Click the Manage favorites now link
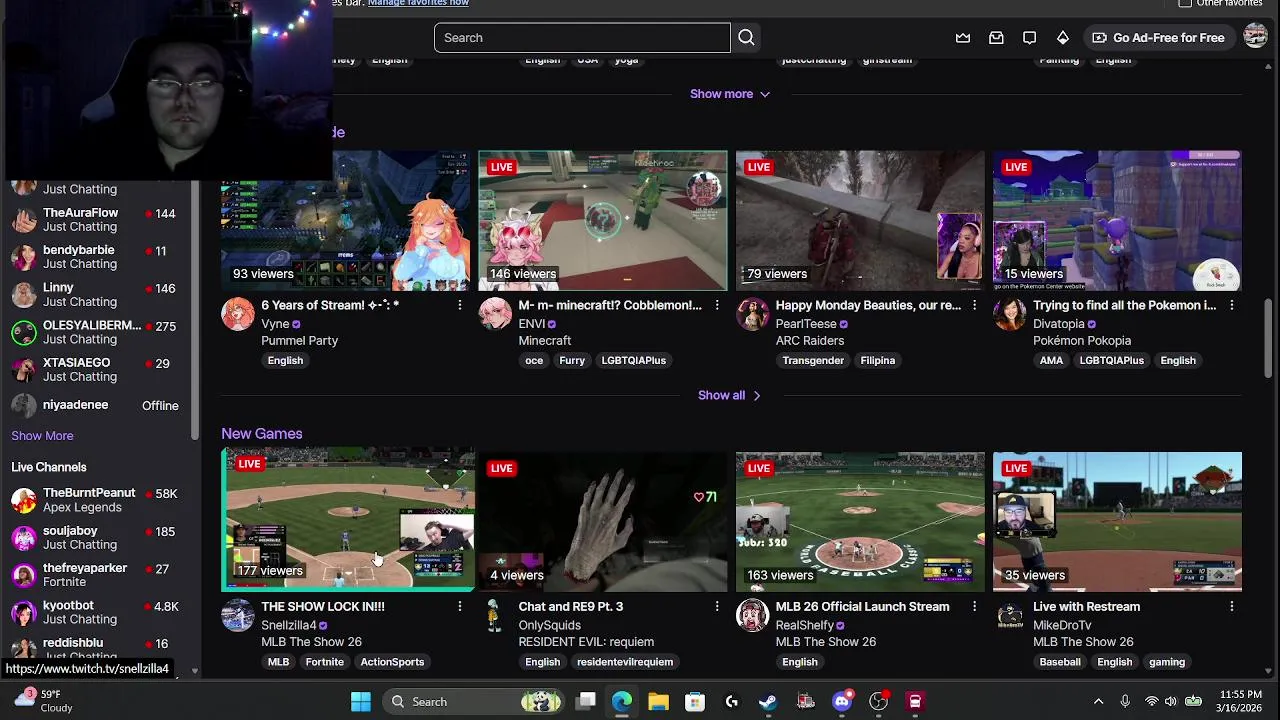The image size is (1280, 720). click(418, 4)
